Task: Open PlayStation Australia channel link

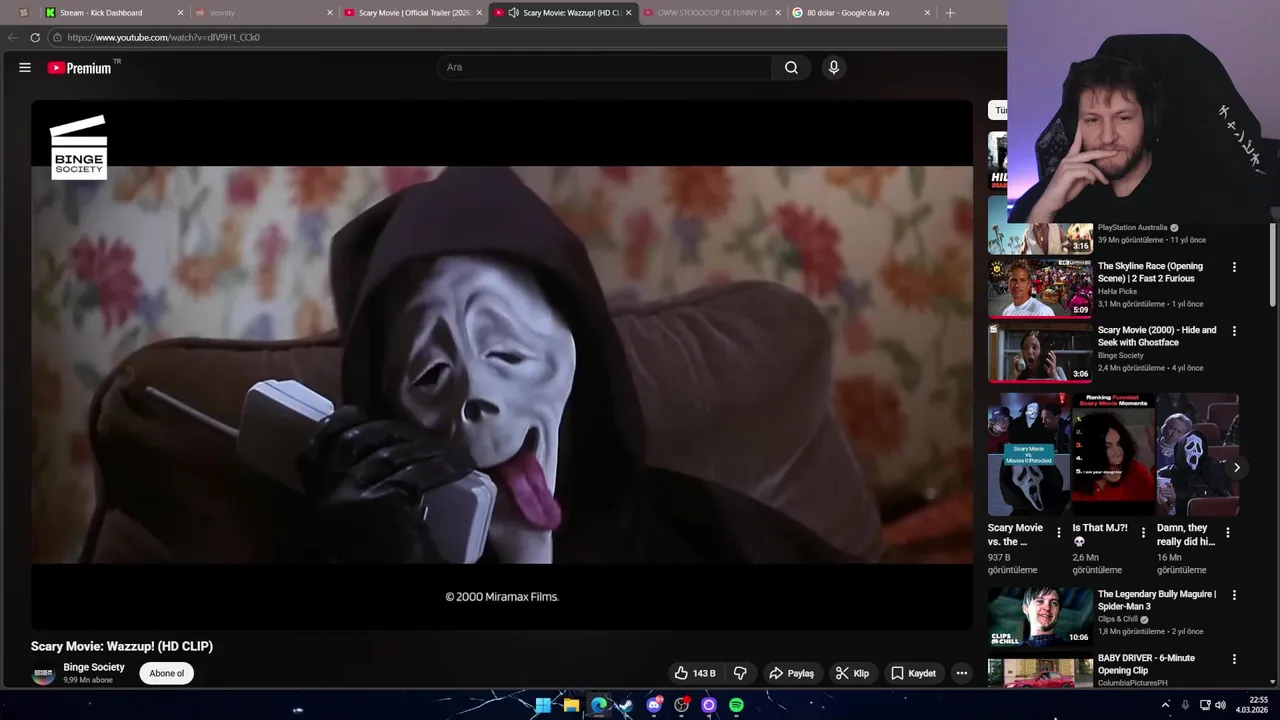Action: (1132, 227)
